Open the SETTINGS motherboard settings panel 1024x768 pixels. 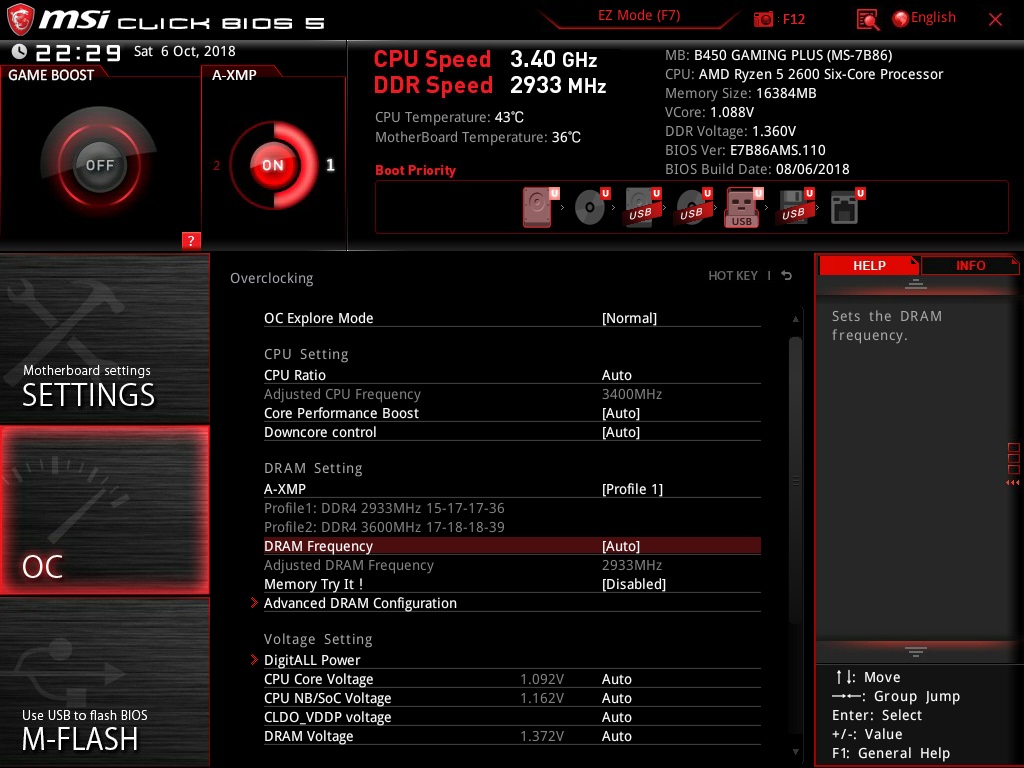click(104, 339)
